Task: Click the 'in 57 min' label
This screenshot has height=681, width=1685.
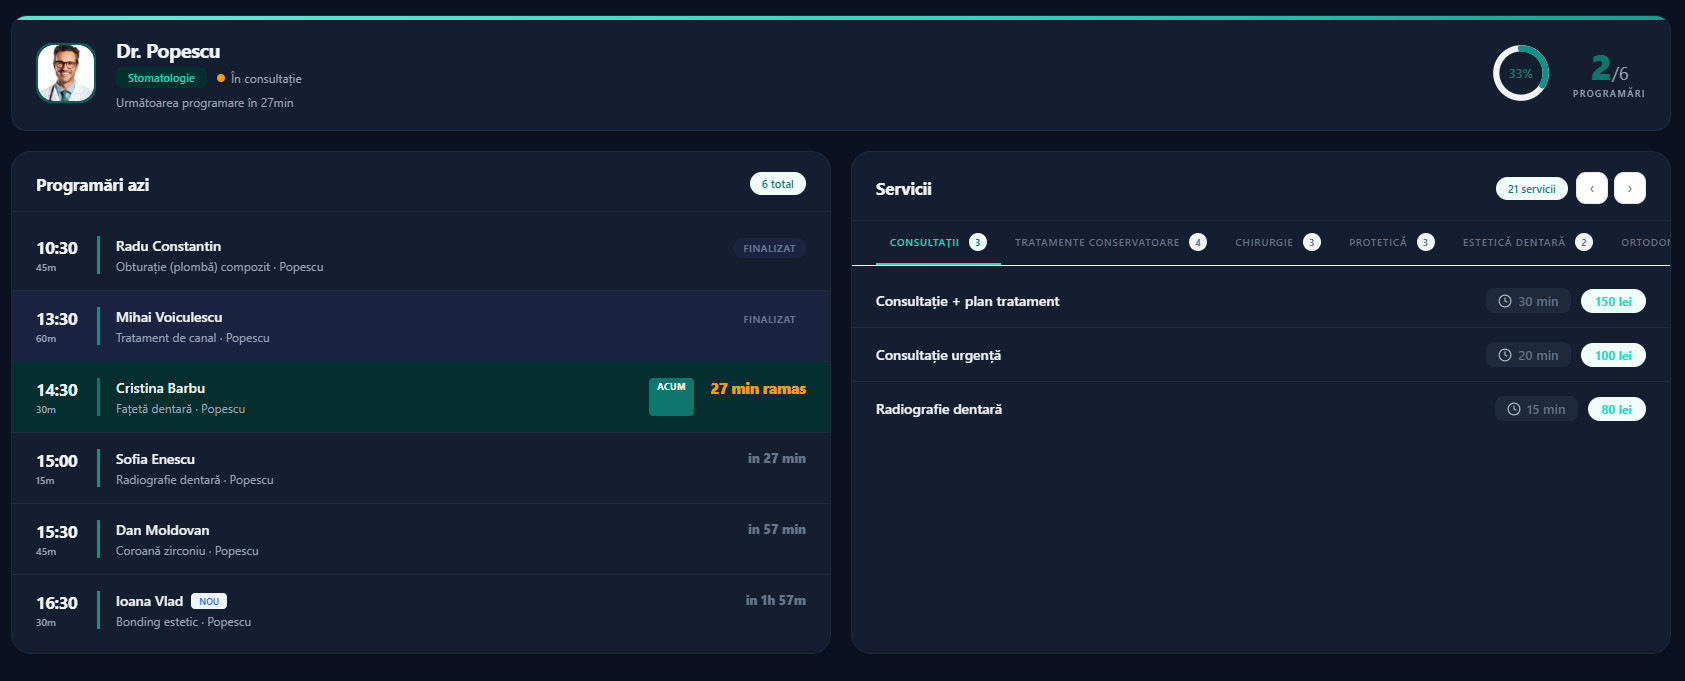Action: tap(777, 529)
